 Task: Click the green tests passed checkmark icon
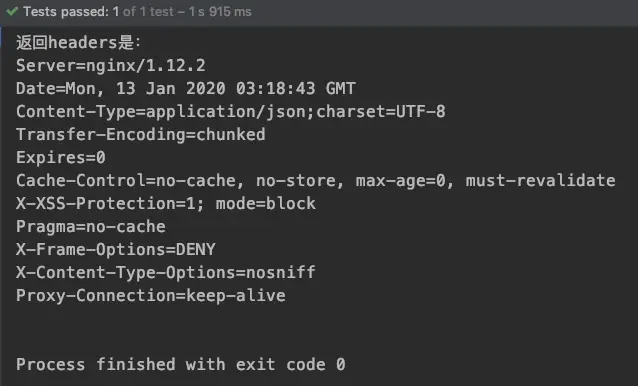click(12, 11)
